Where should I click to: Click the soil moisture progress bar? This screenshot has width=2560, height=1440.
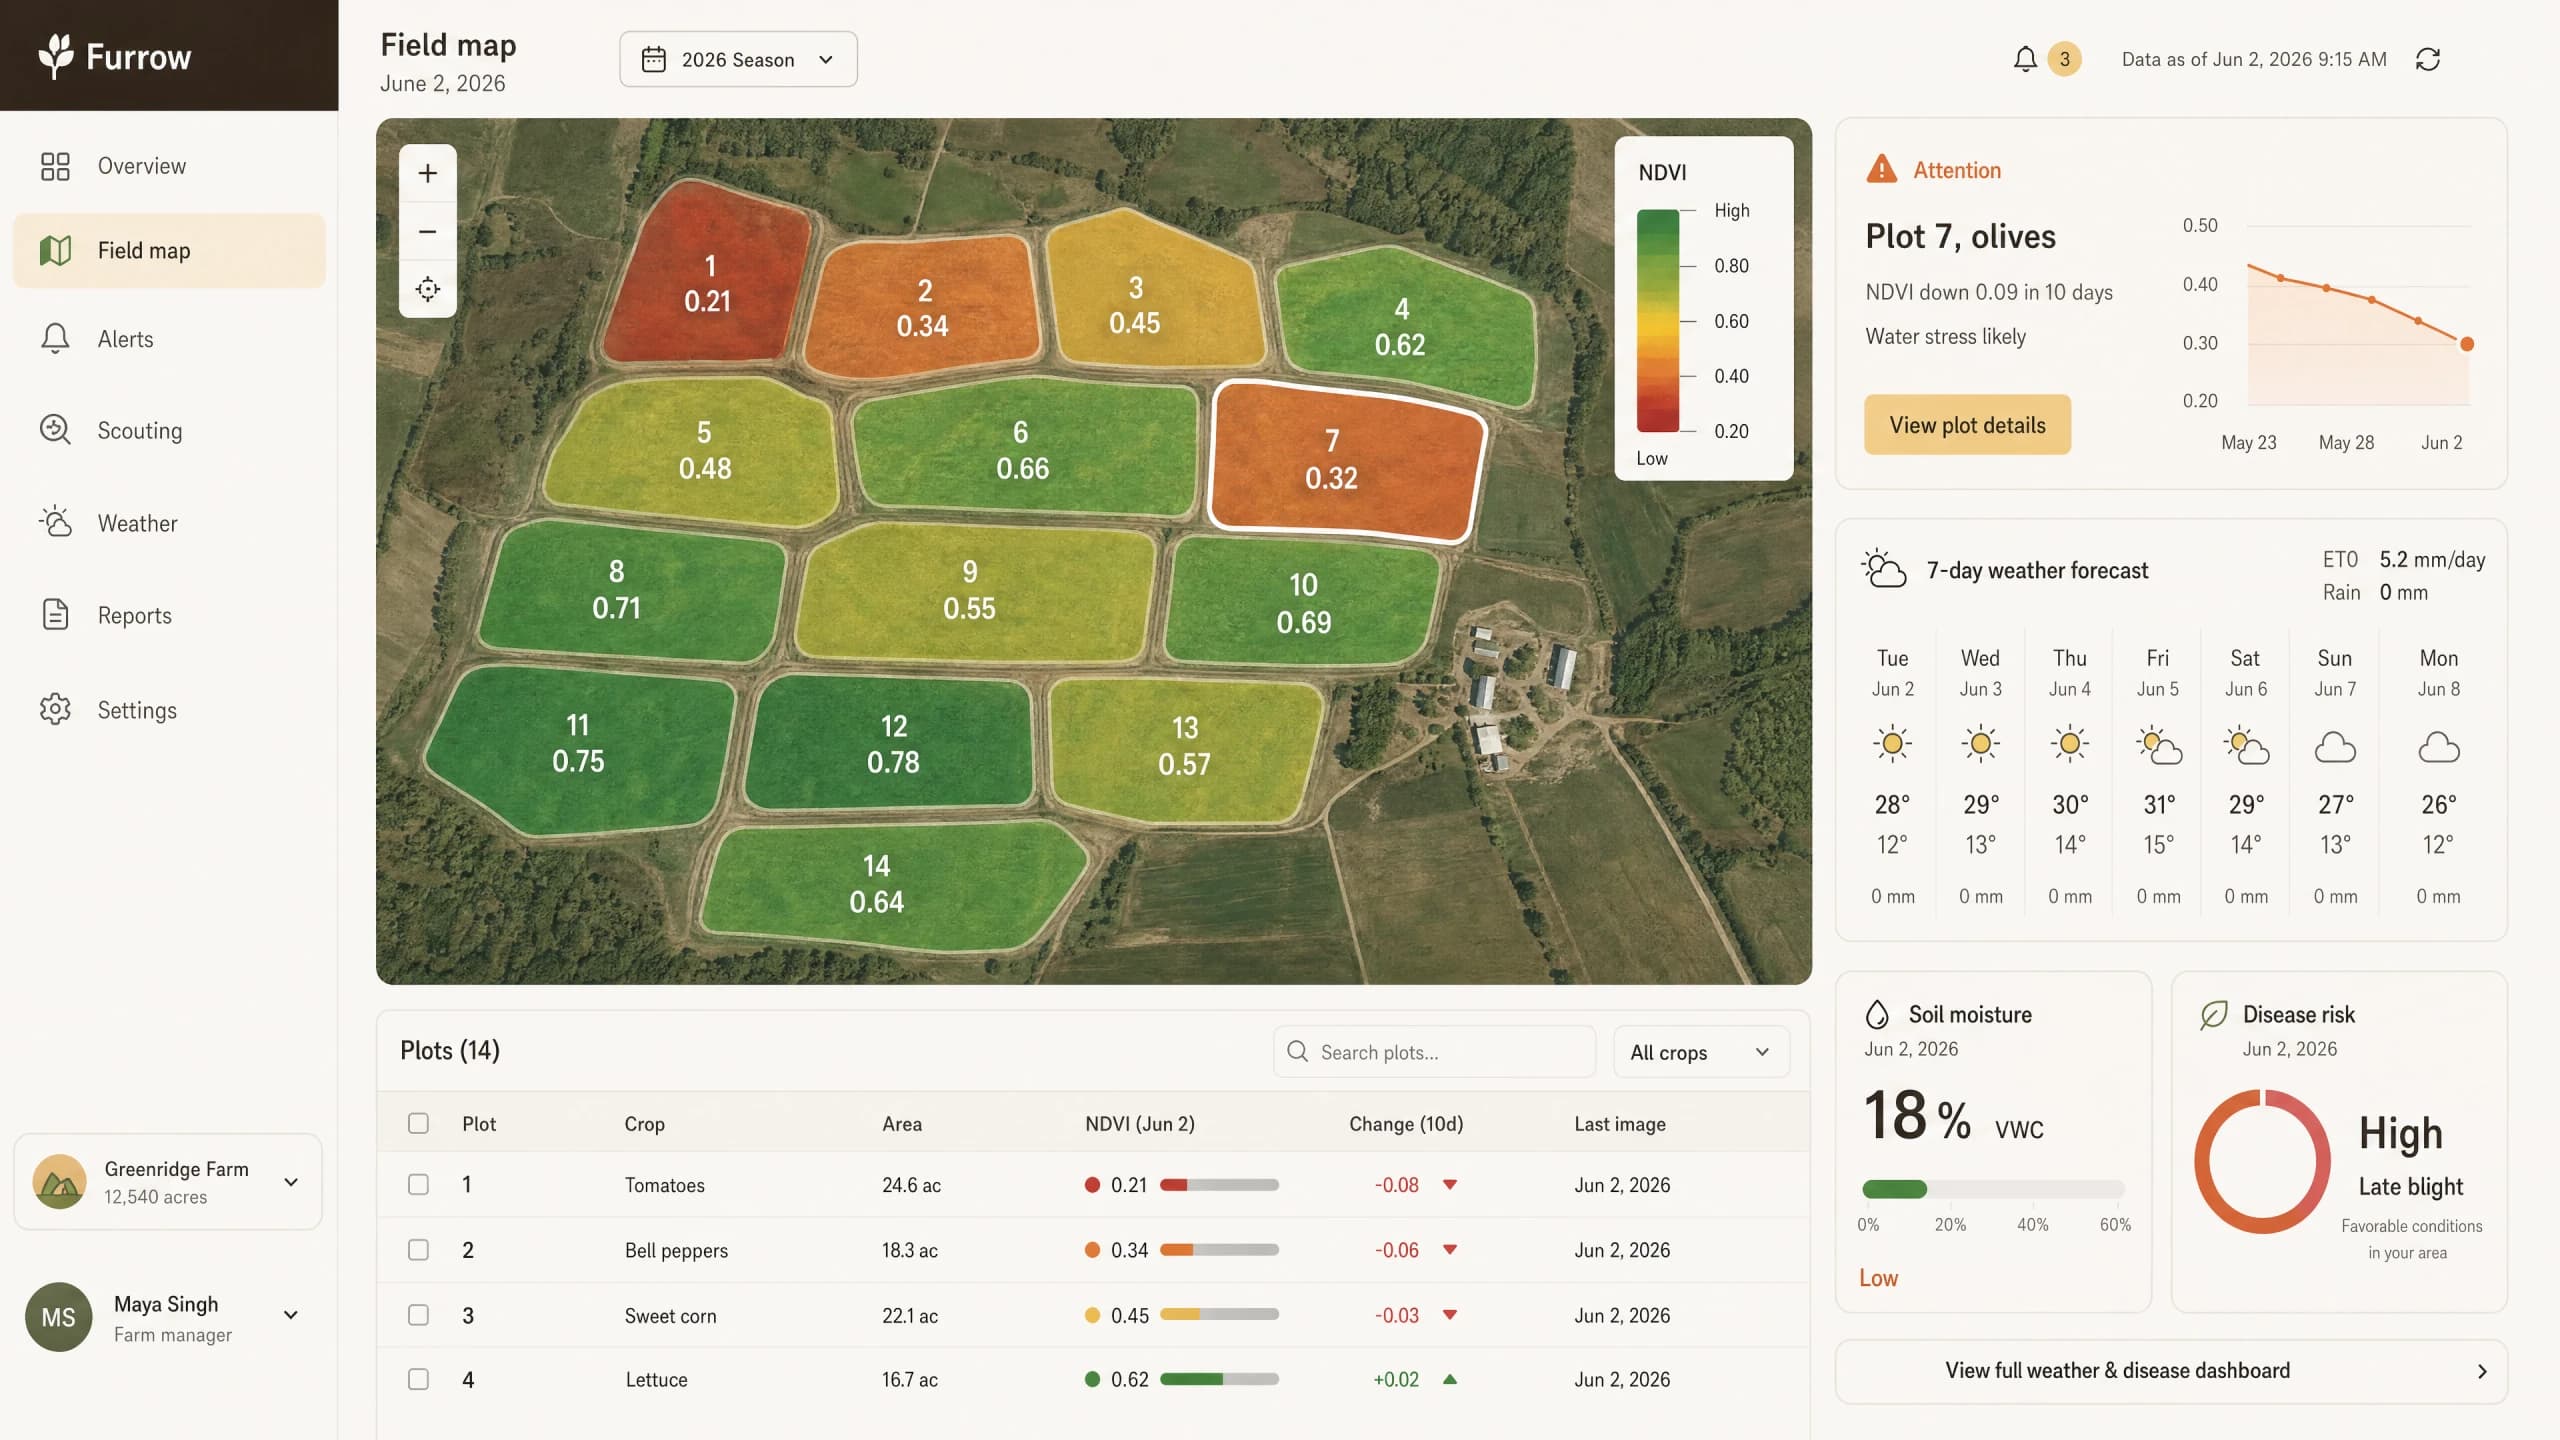(1992, 1189)
